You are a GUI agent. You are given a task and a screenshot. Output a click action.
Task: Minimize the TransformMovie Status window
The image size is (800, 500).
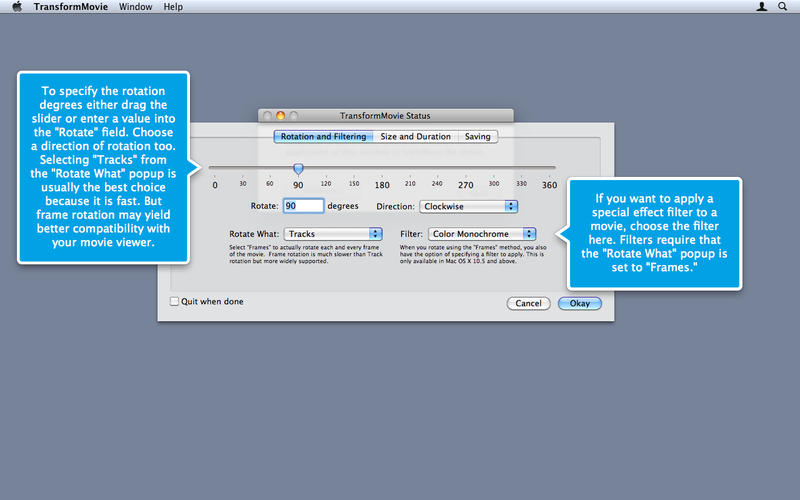(x=280, y=116)
